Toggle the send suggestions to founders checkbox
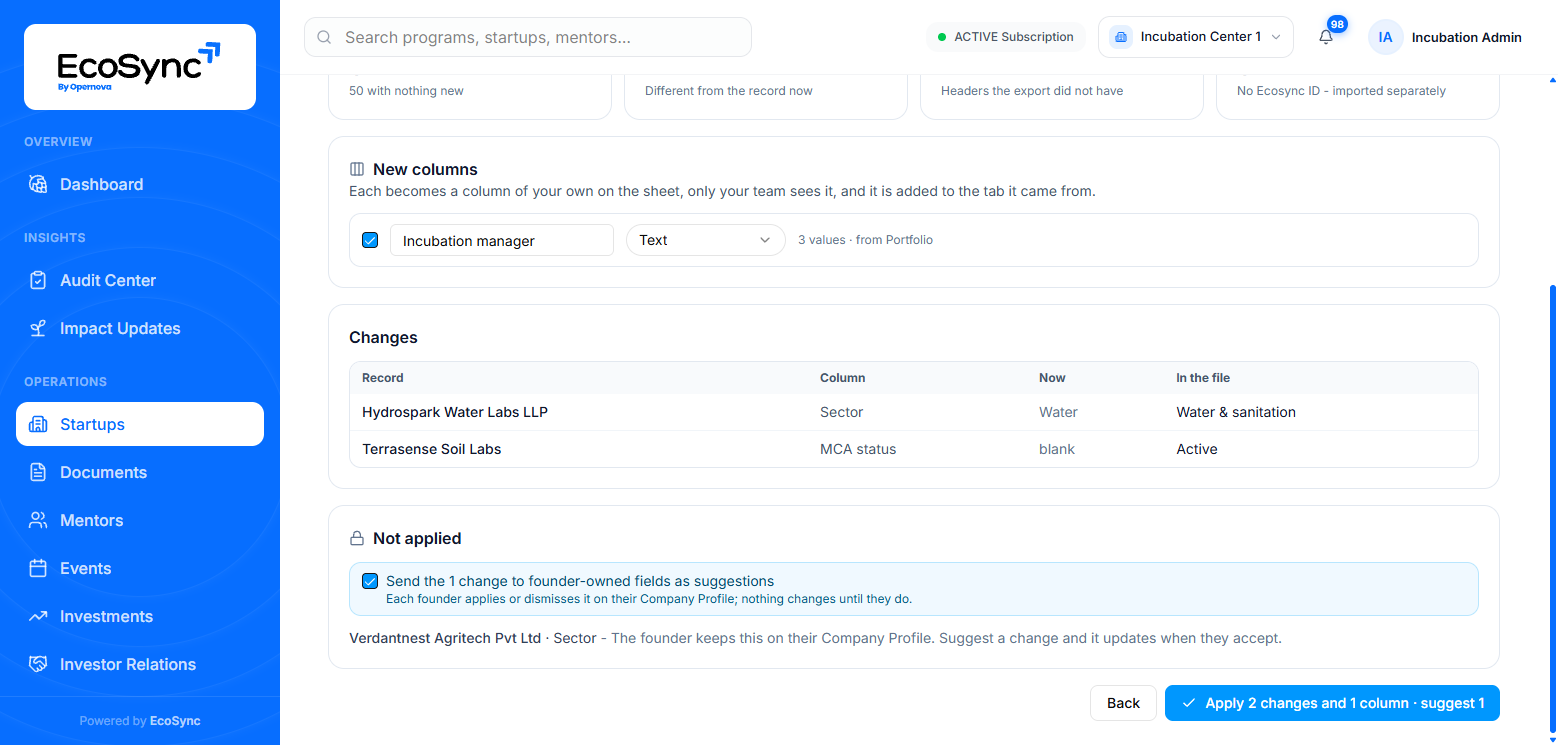The width and height of the screenshot is (1558, 745). click(x=370, y=581)
